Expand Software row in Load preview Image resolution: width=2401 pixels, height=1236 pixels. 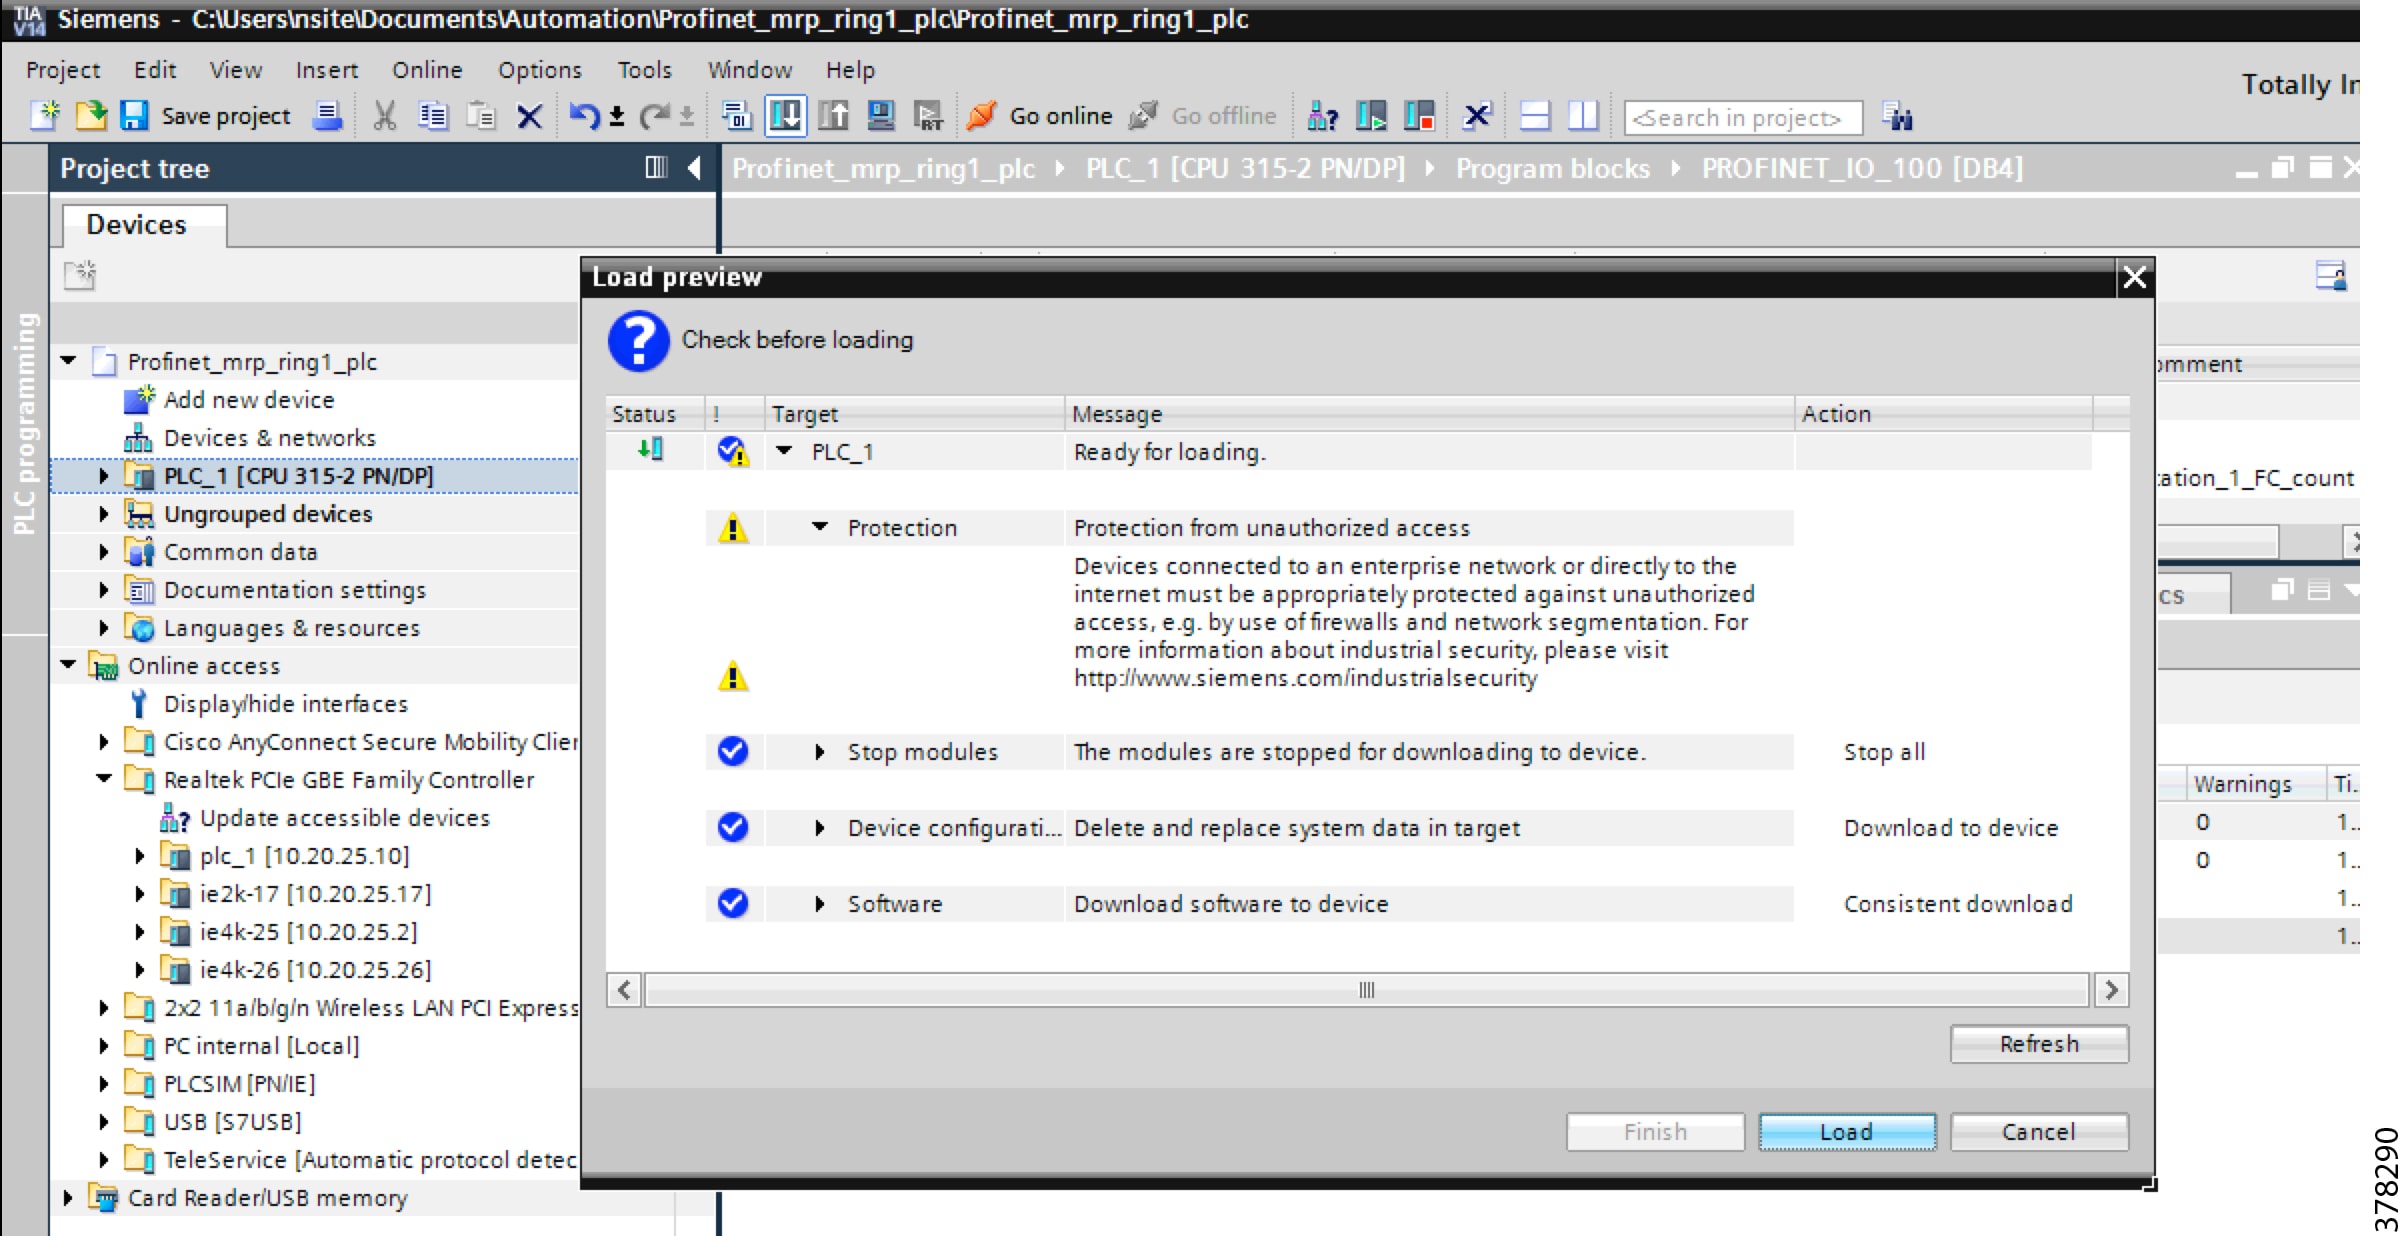[x=820, y=904]
